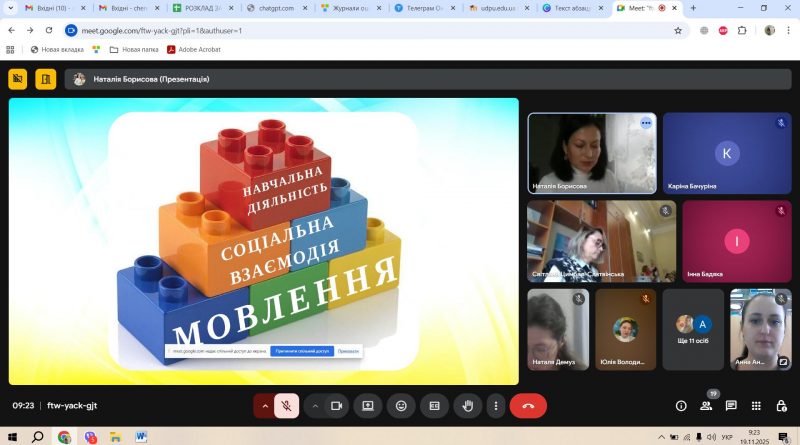
Task: Hang up with the red leave call button
Action: (528, 406)
